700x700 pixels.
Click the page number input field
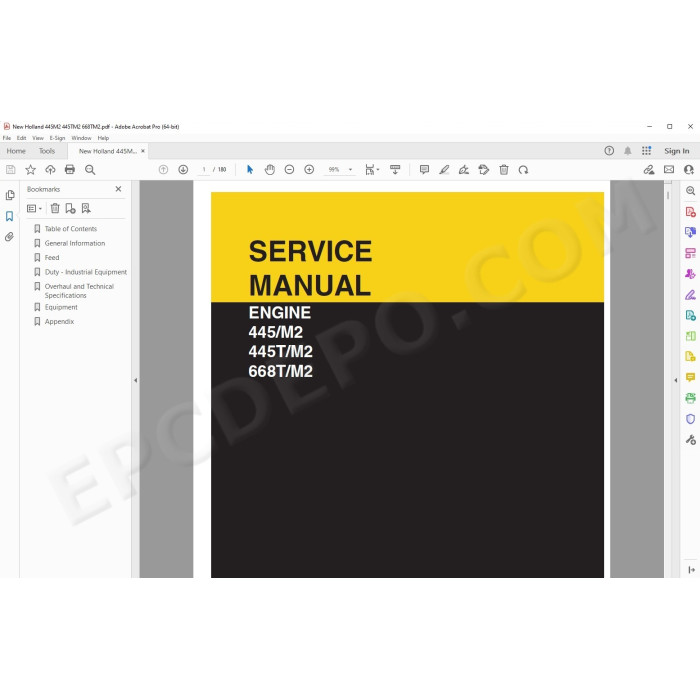pos(204,170)
